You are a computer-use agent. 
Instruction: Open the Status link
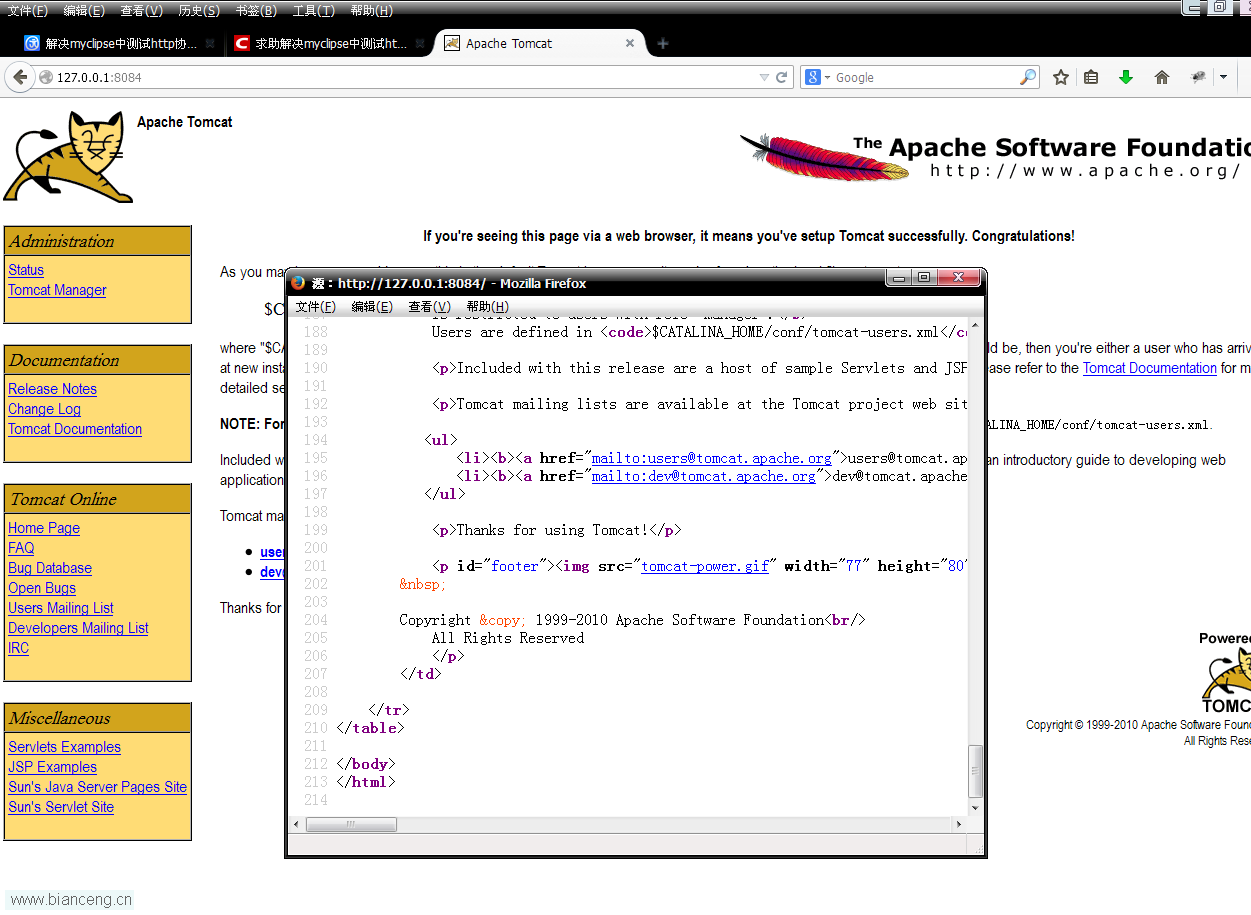[26, 270]
